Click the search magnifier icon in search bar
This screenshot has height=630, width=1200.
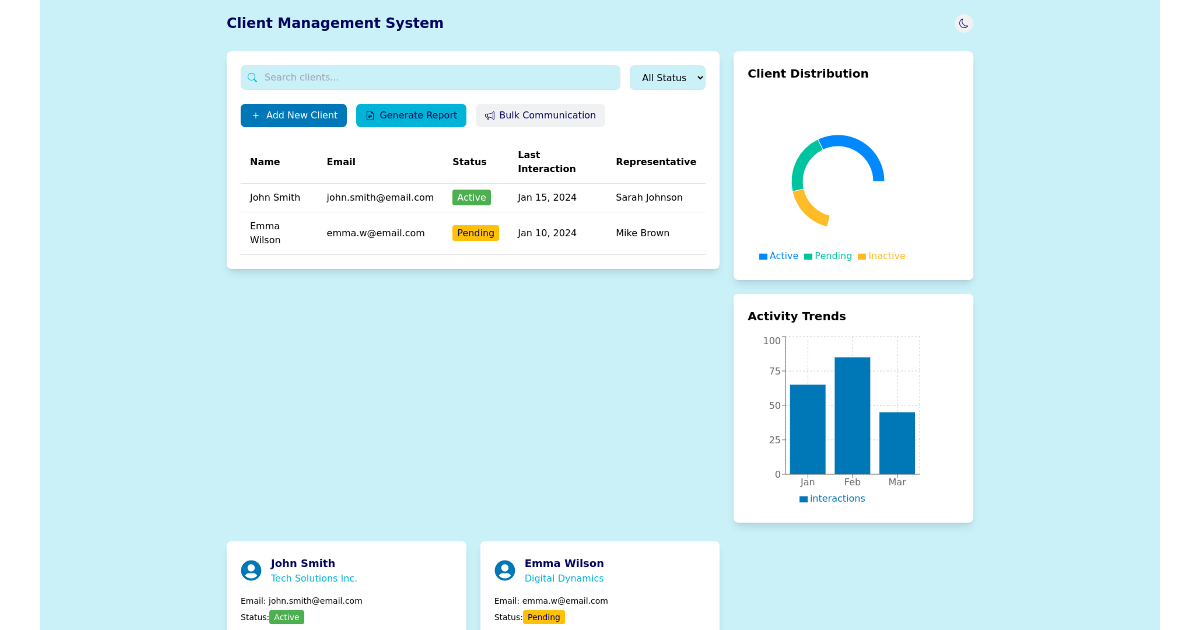(253, 77)
